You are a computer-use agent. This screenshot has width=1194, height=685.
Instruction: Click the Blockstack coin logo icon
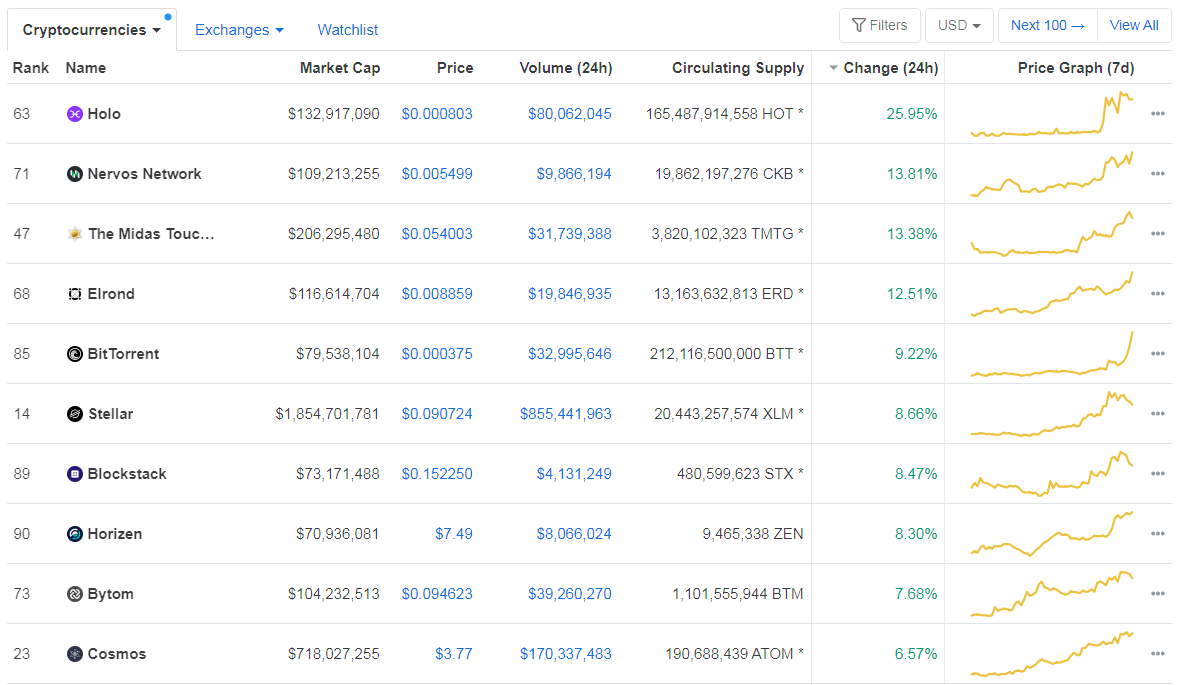pyautogui.click(x=75, y=474)
